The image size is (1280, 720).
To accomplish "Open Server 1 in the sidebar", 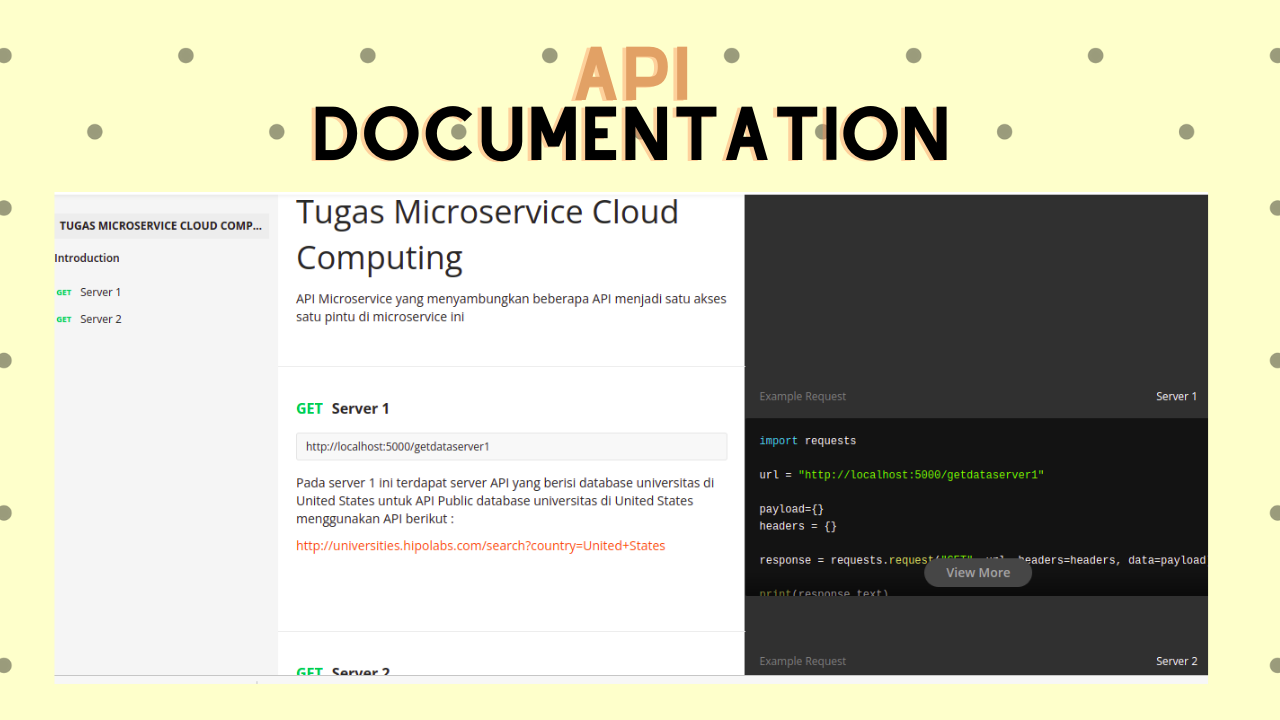I will pos(100,292).
